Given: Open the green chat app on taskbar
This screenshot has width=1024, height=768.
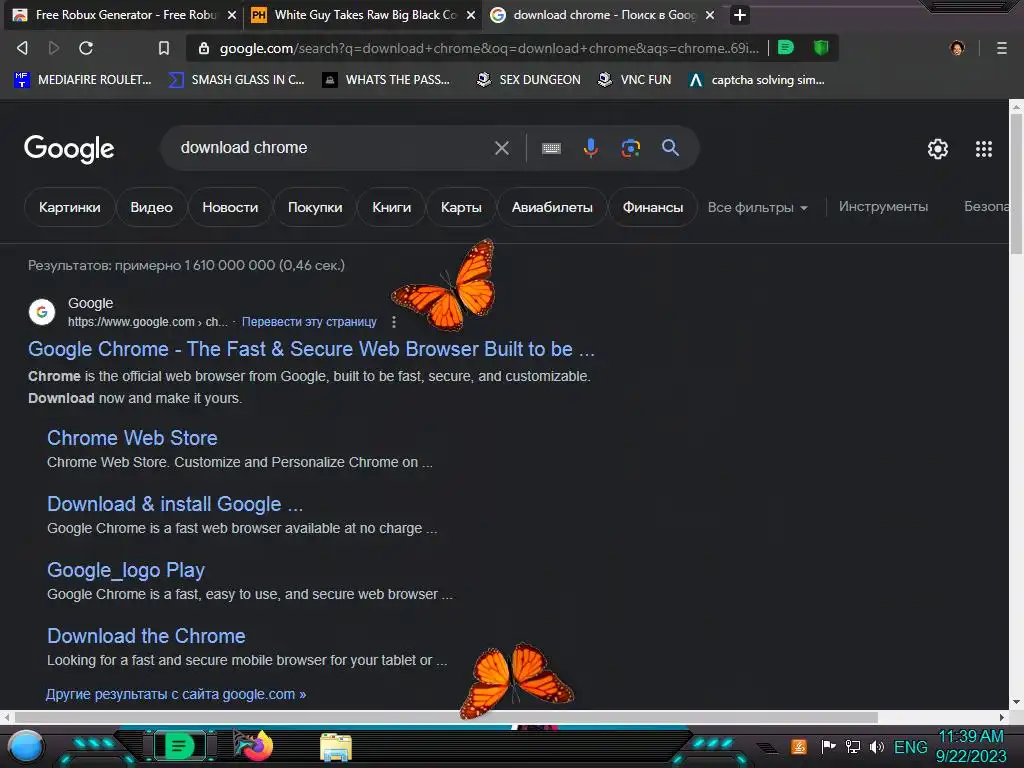Looking at the screenshot, I should pos(179,746).
